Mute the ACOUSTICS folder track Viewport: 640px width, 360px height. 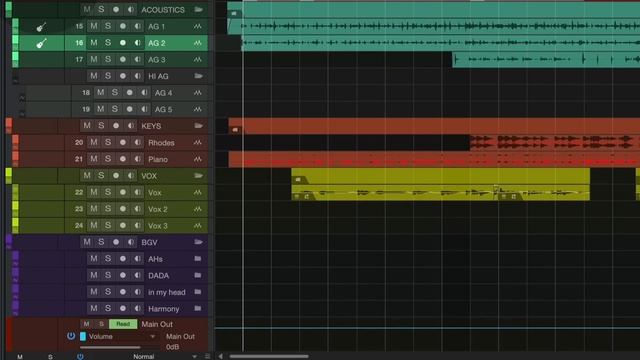[x=87, y=9]
